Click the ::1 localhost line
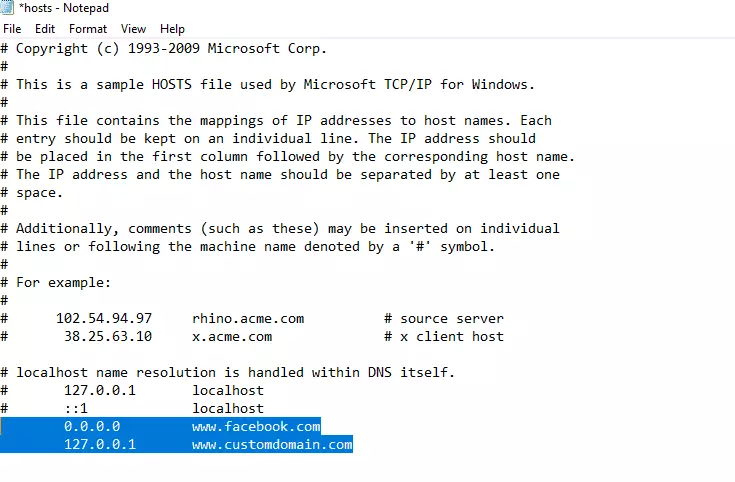The image size is (735, 482). pyautogui.click(x=132, y=408)
